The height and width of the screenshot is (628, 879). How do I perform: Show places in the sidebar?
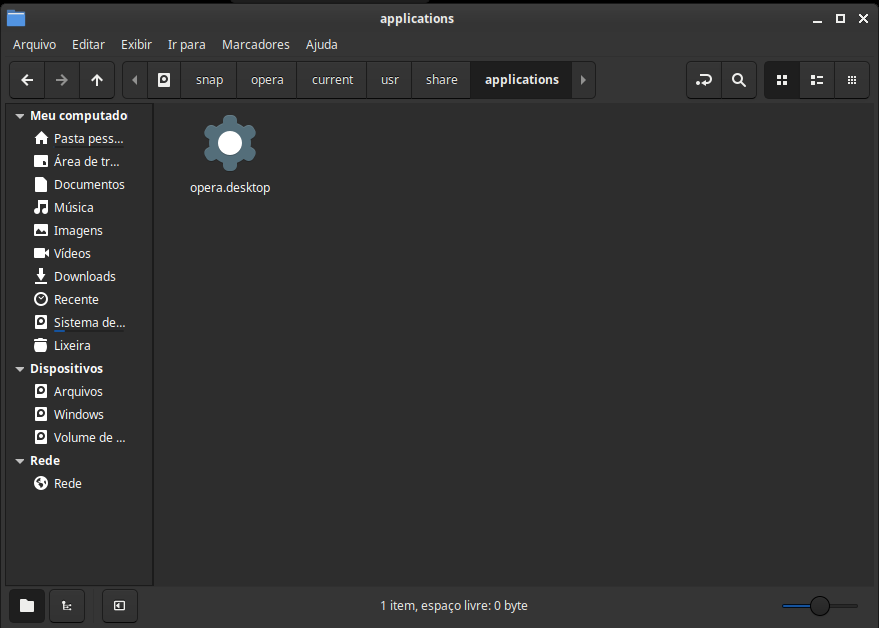(27, 606)
